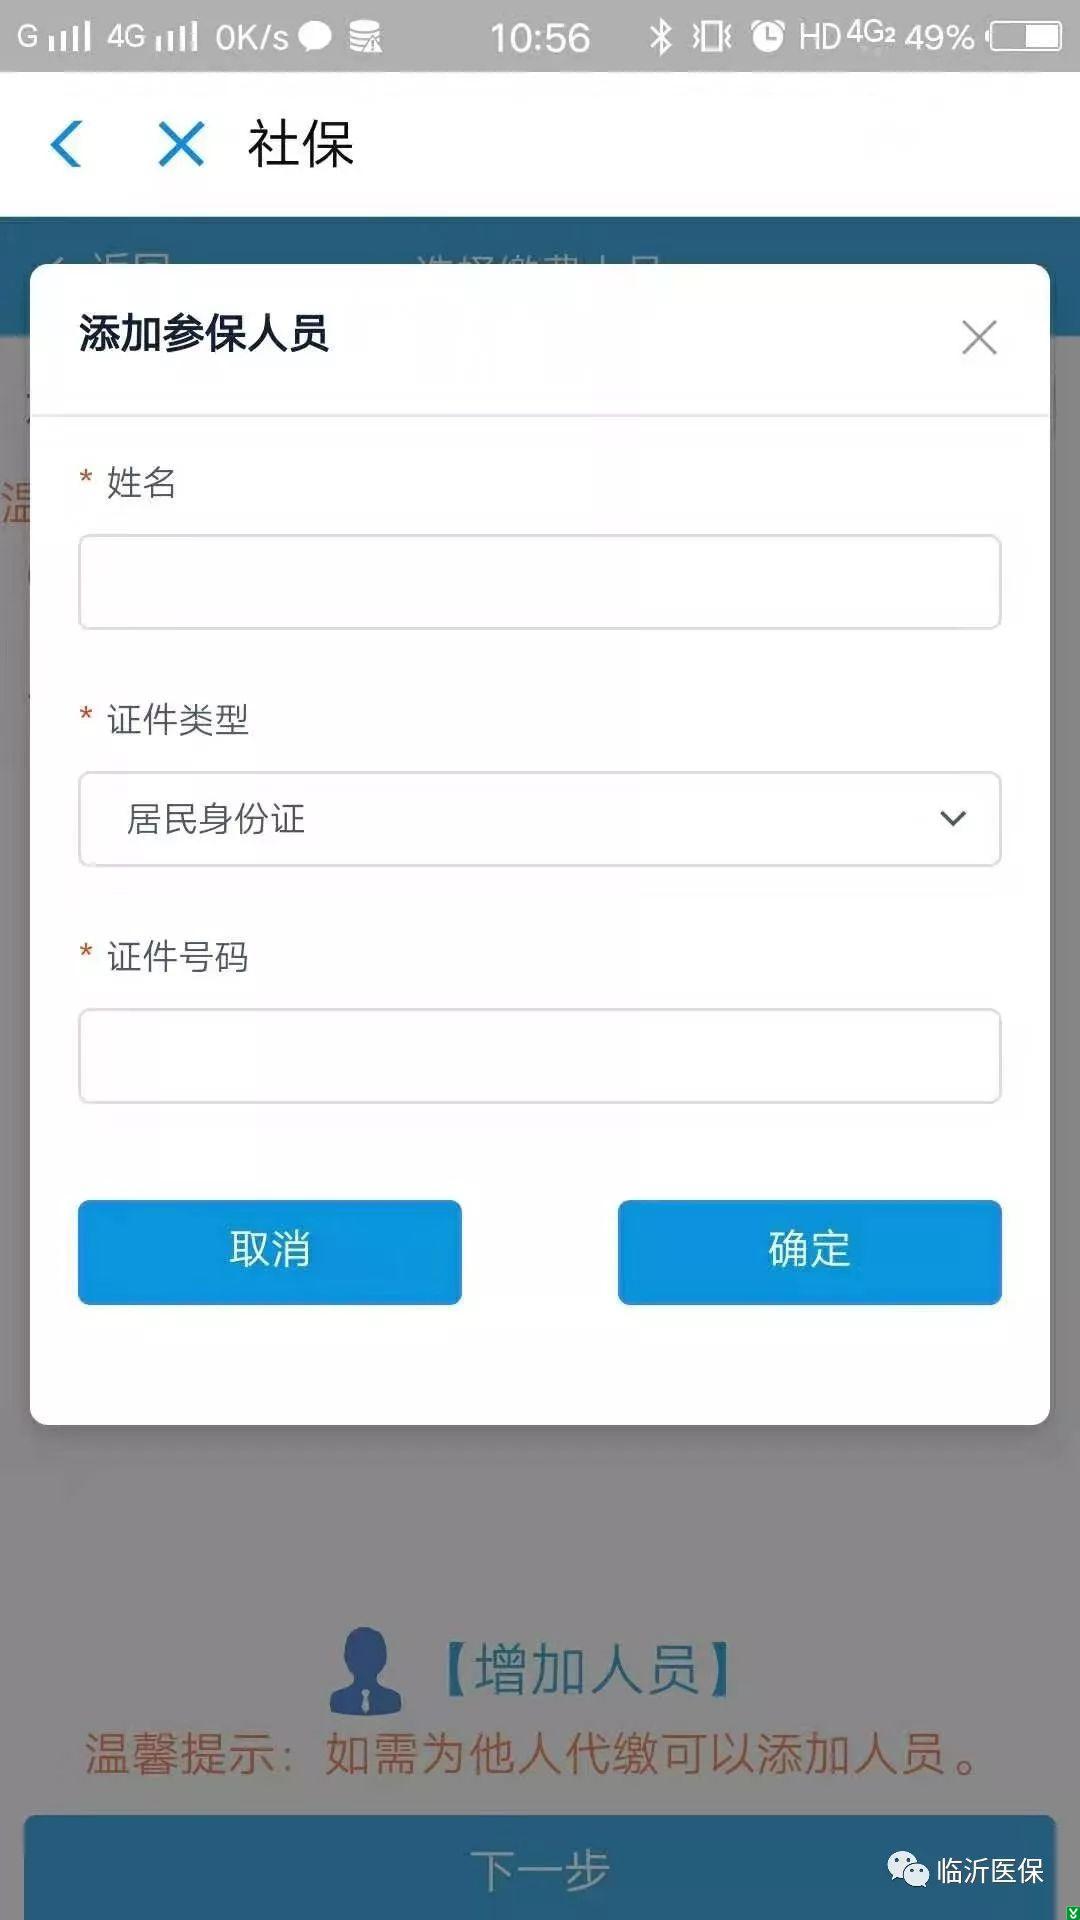The width and height of the screenshot is (1080, 1920).
Task: Tap the Bluetooth icon in status bar
Action: pos(660,37)
